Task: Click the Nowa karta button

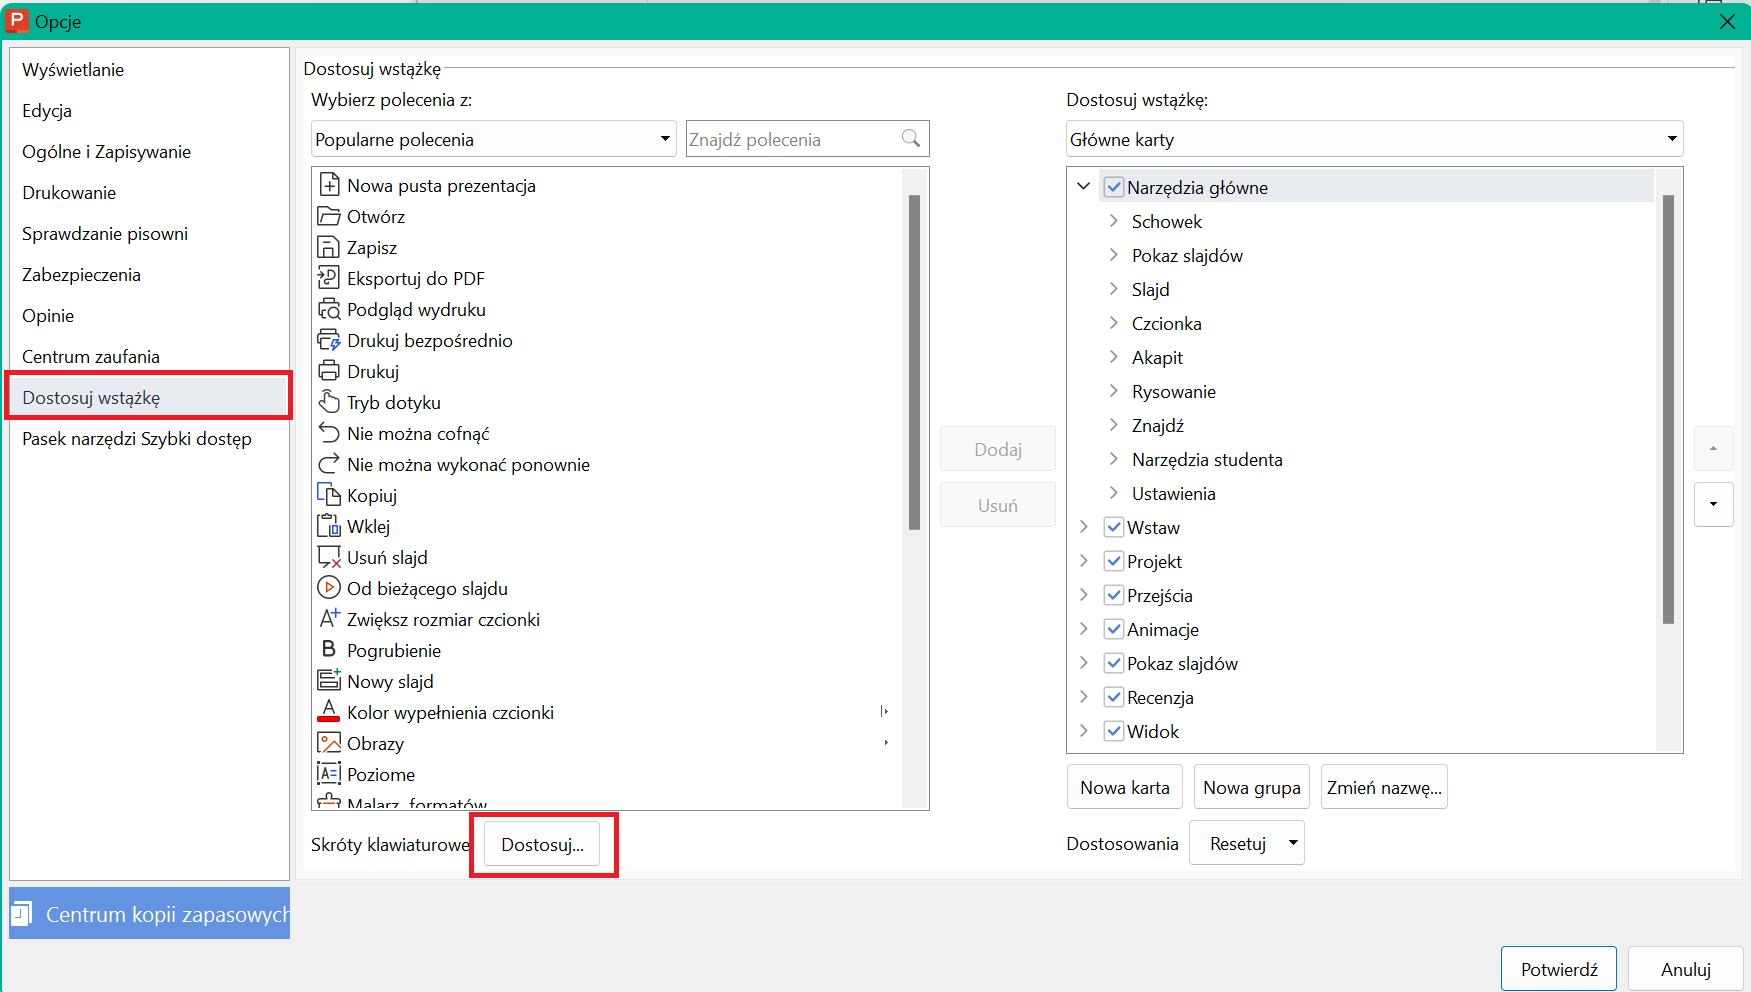Action: 1125,787
